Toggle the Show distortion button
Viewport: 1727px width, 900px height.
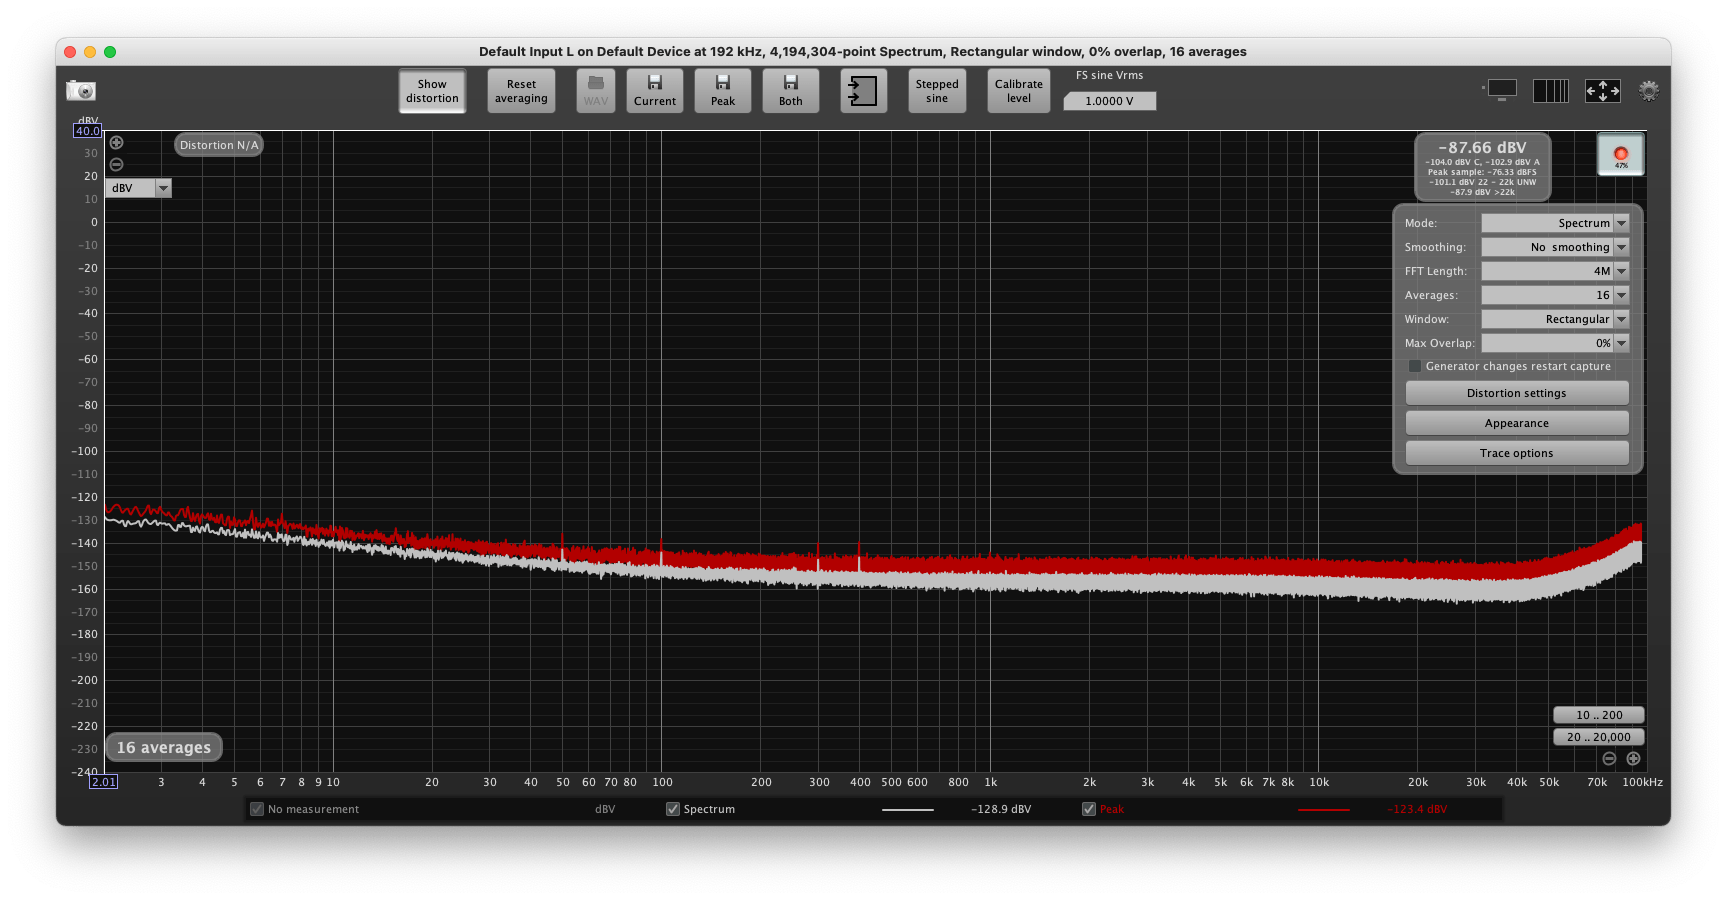pyautogui.click(x=432, y=91)
